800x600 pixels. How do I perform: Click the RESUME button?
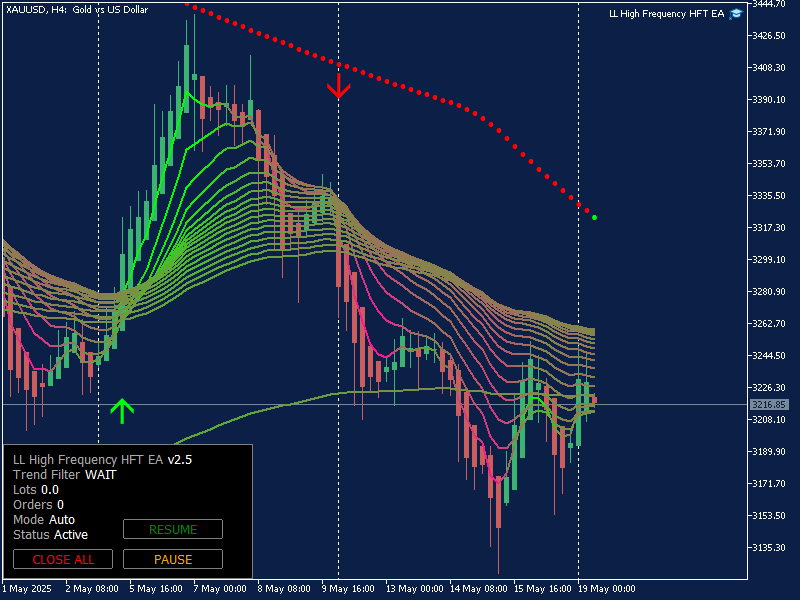(173, 529)
